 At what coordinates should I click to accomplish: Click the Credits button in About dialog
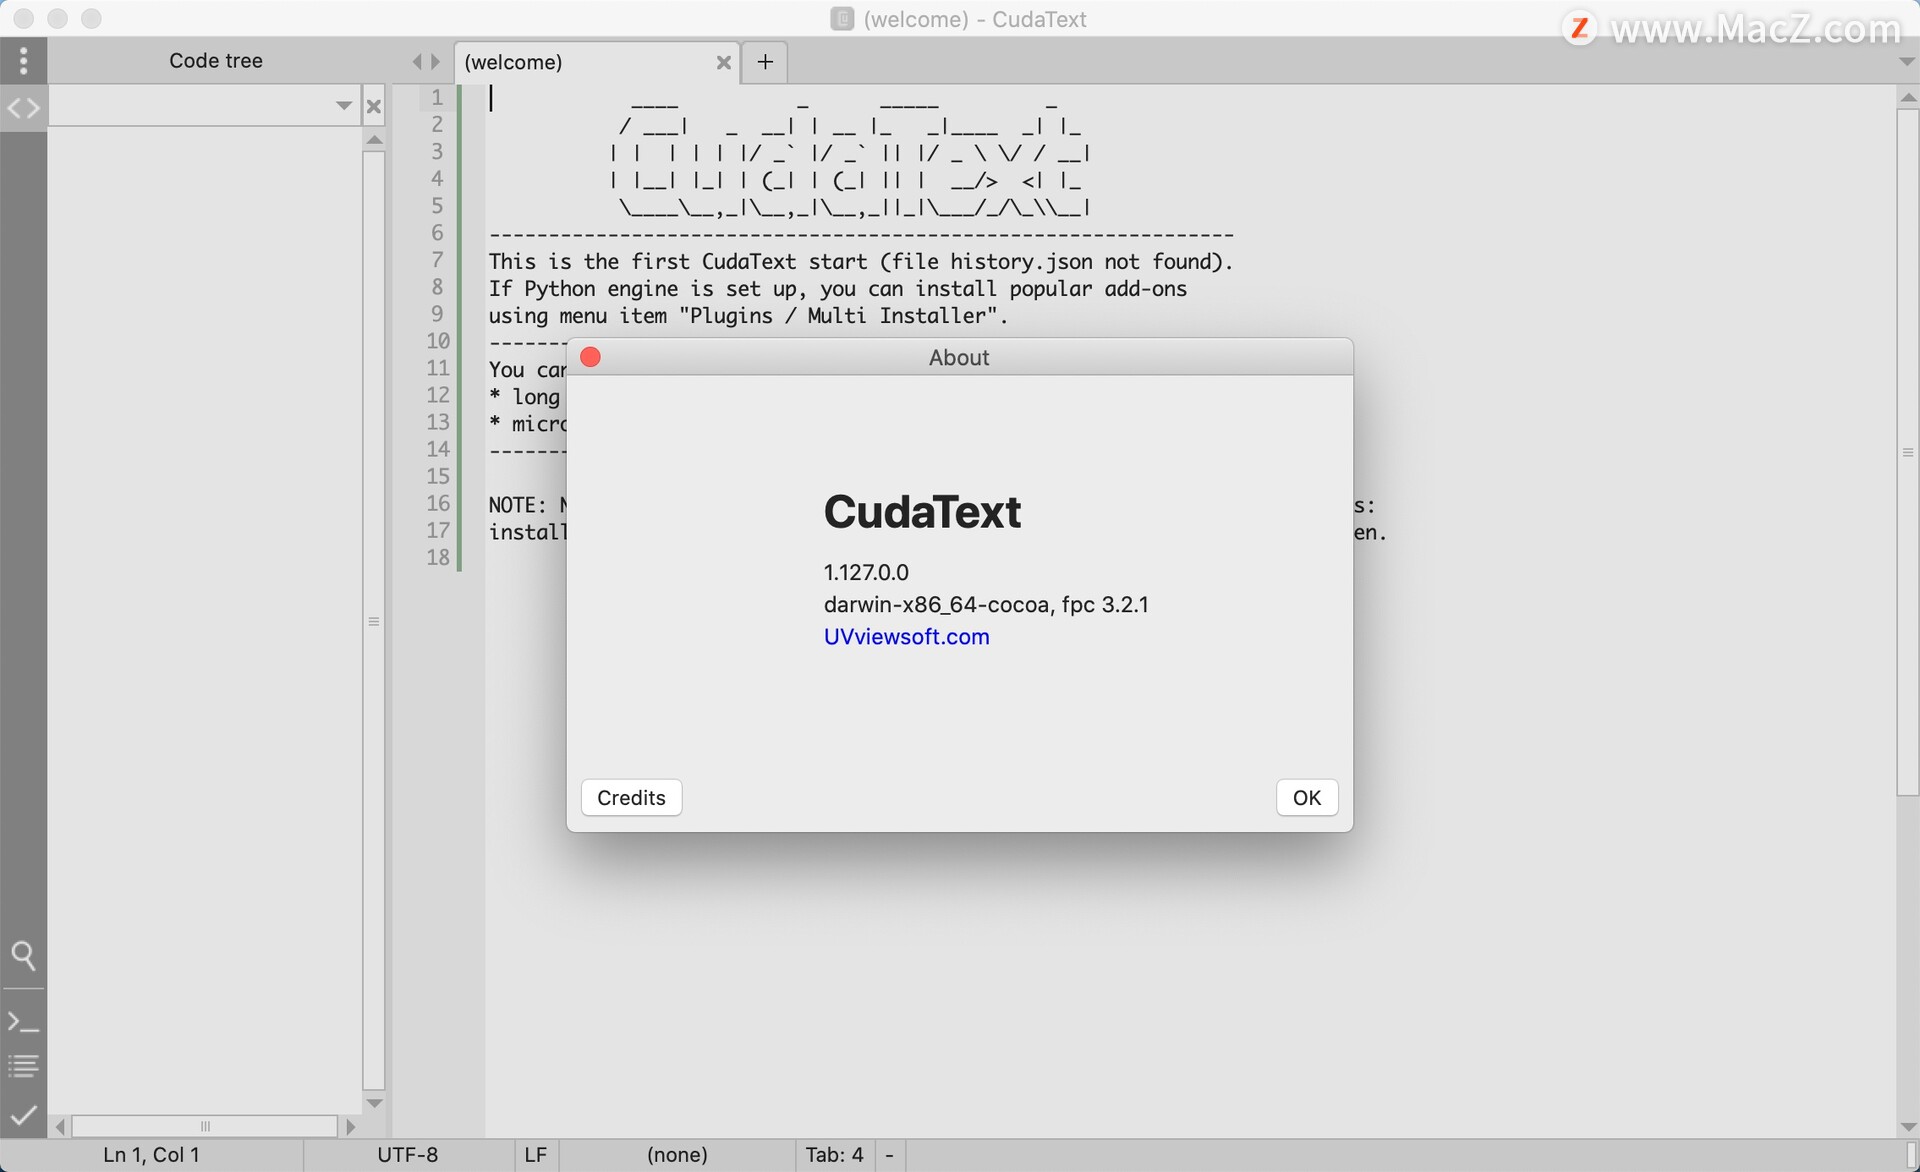click(x=629, y=796)
